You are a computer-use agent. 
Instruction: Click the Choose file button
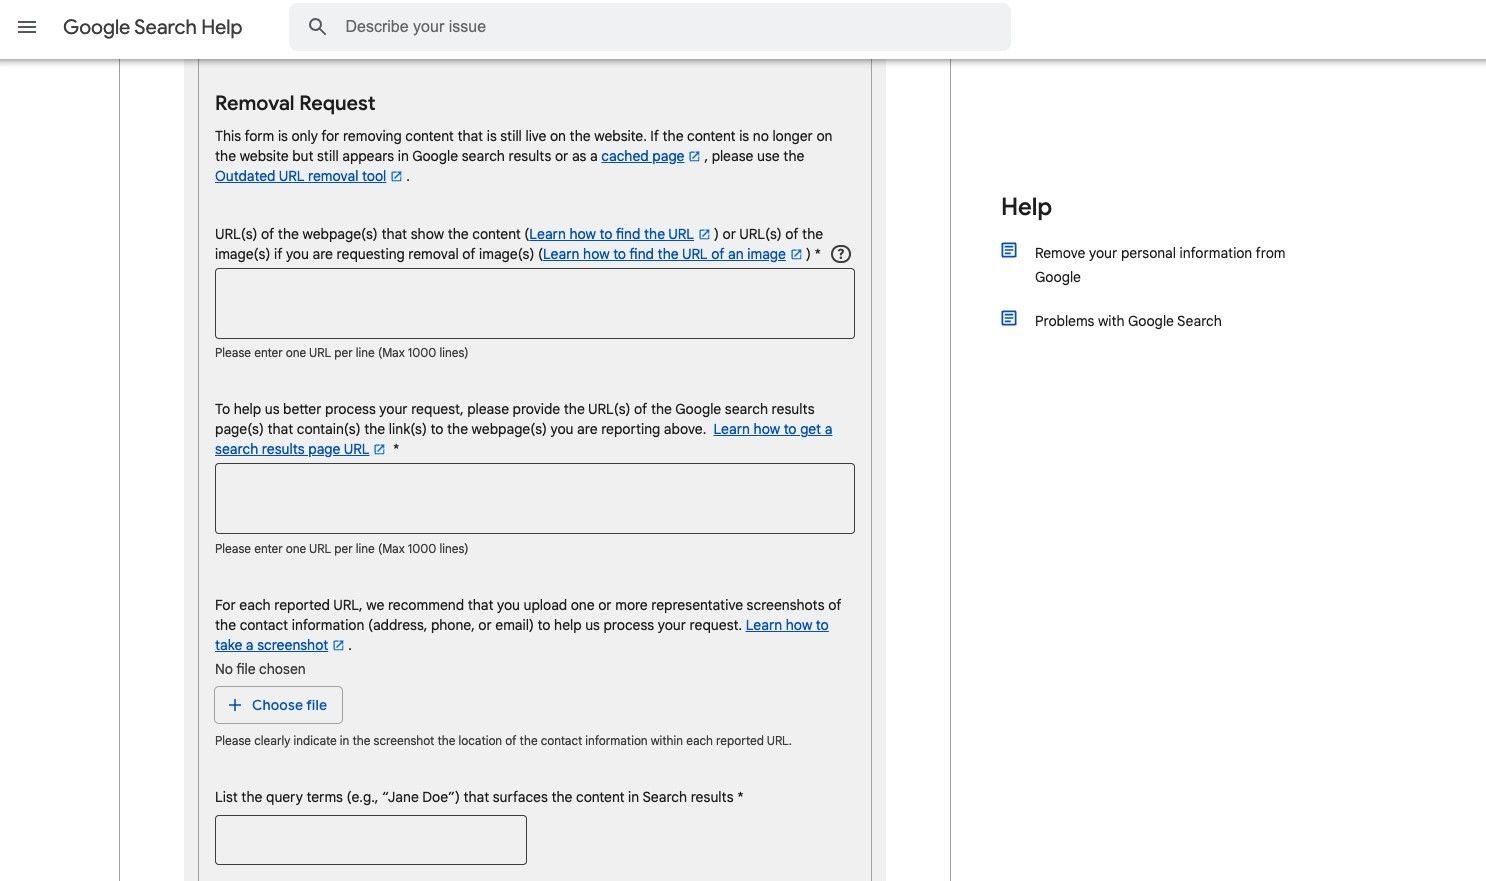(278, 705)
